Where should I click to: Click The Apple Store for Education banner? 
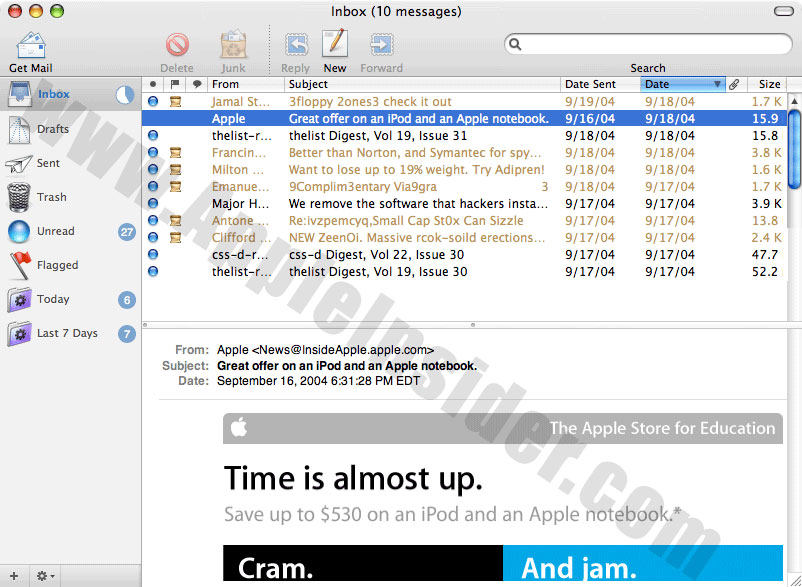click(x=503, y=428)
